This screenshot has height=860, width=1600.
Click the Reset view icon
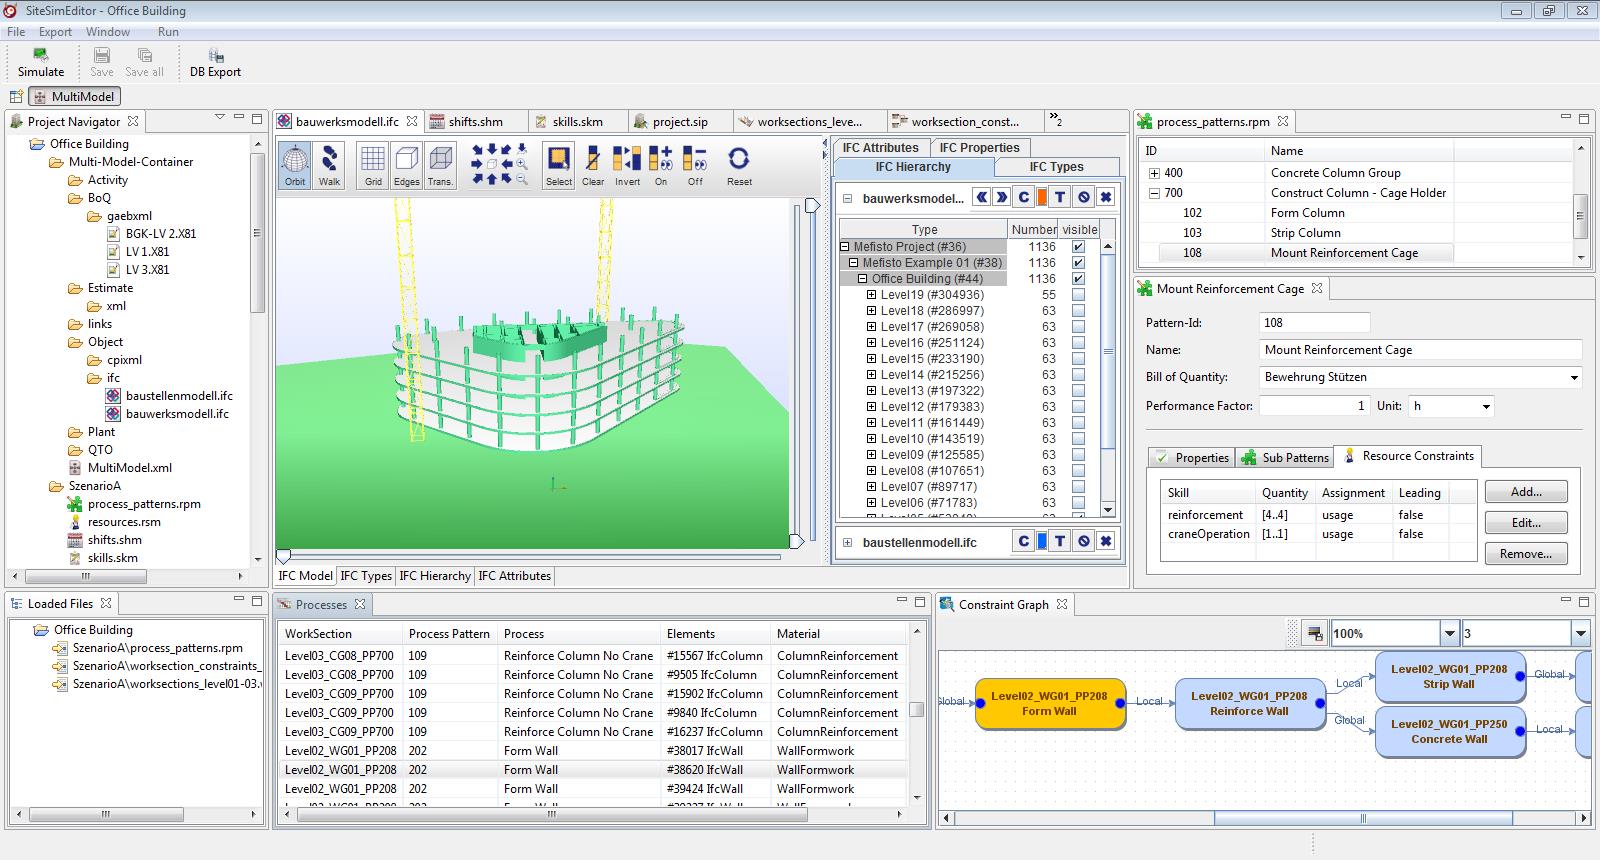tap(739, 165)
